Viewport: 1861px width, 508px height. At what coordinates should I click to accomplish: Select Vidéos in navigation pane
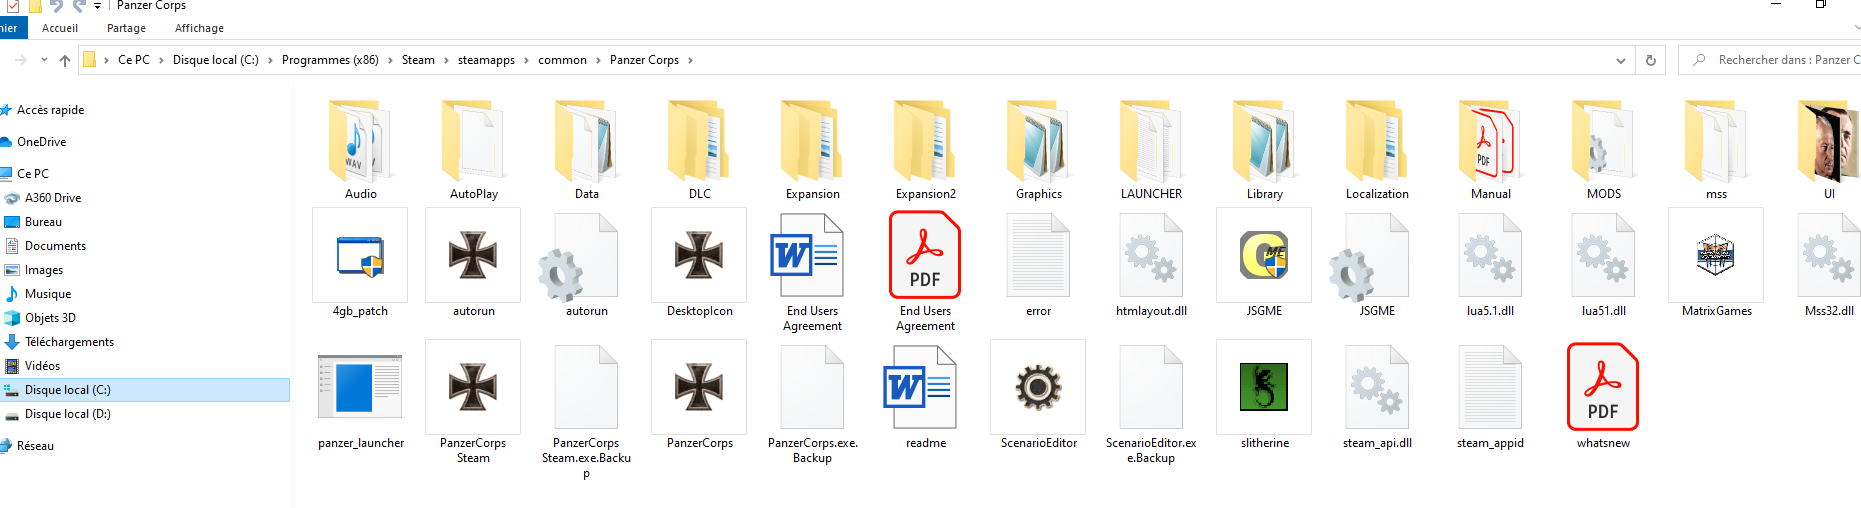[x=42, y=366]
